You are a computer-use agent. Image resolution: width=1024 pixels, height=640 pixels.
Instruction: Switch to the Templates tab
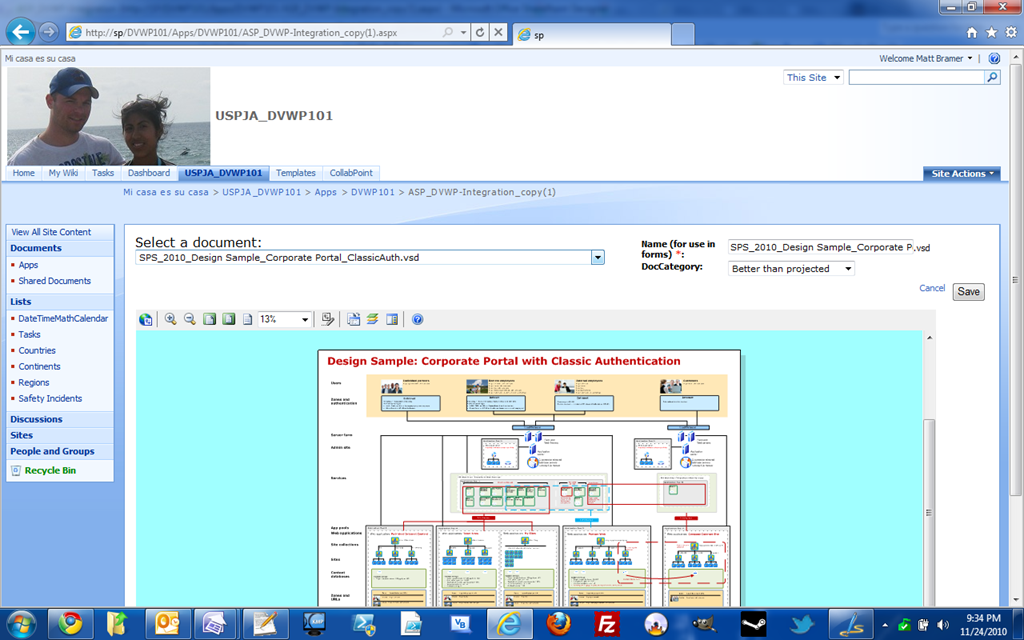(x=295, y=173)
